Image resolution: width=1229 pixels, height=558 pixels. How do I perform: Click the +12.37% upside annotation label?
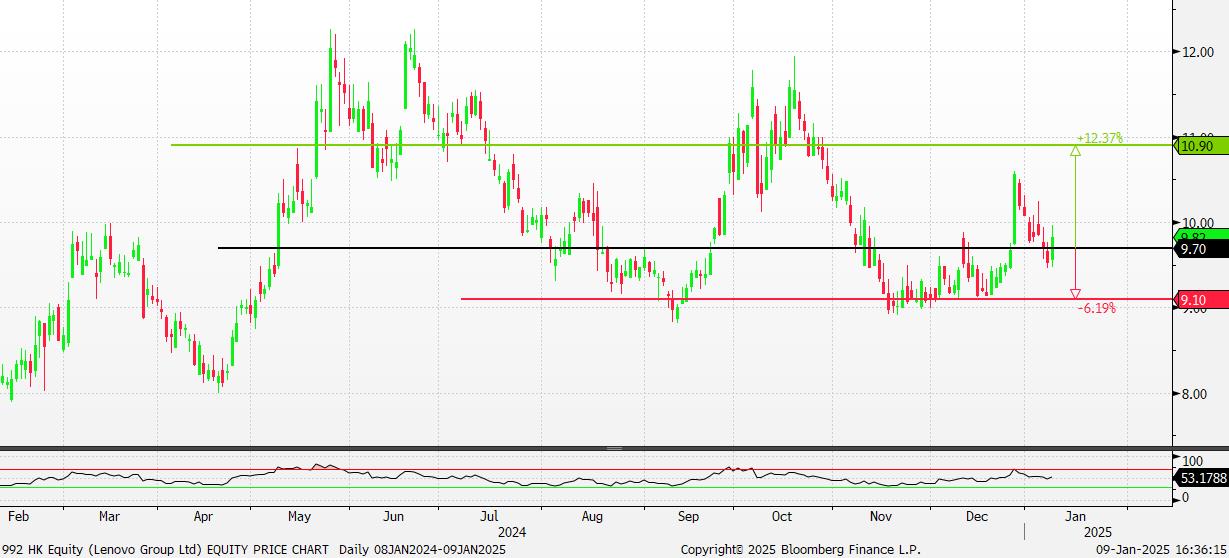pyautogui.click(x=1099, y=138)
